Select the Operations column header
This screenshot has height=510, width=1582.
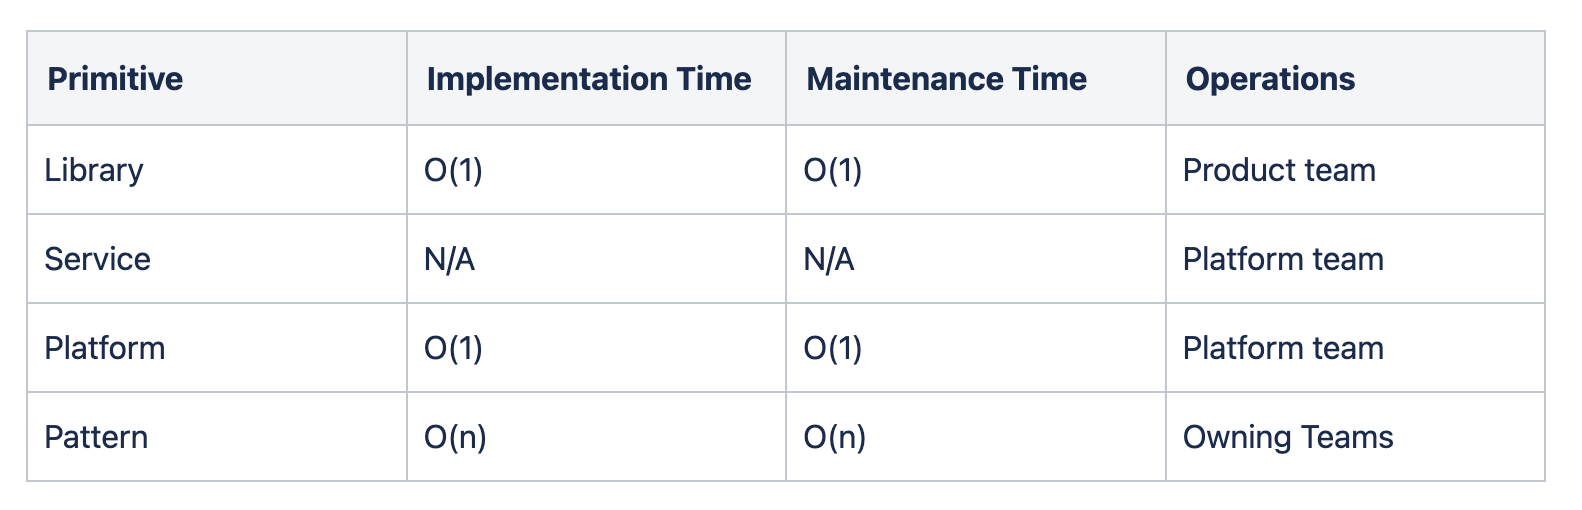tap(1270, 79)
